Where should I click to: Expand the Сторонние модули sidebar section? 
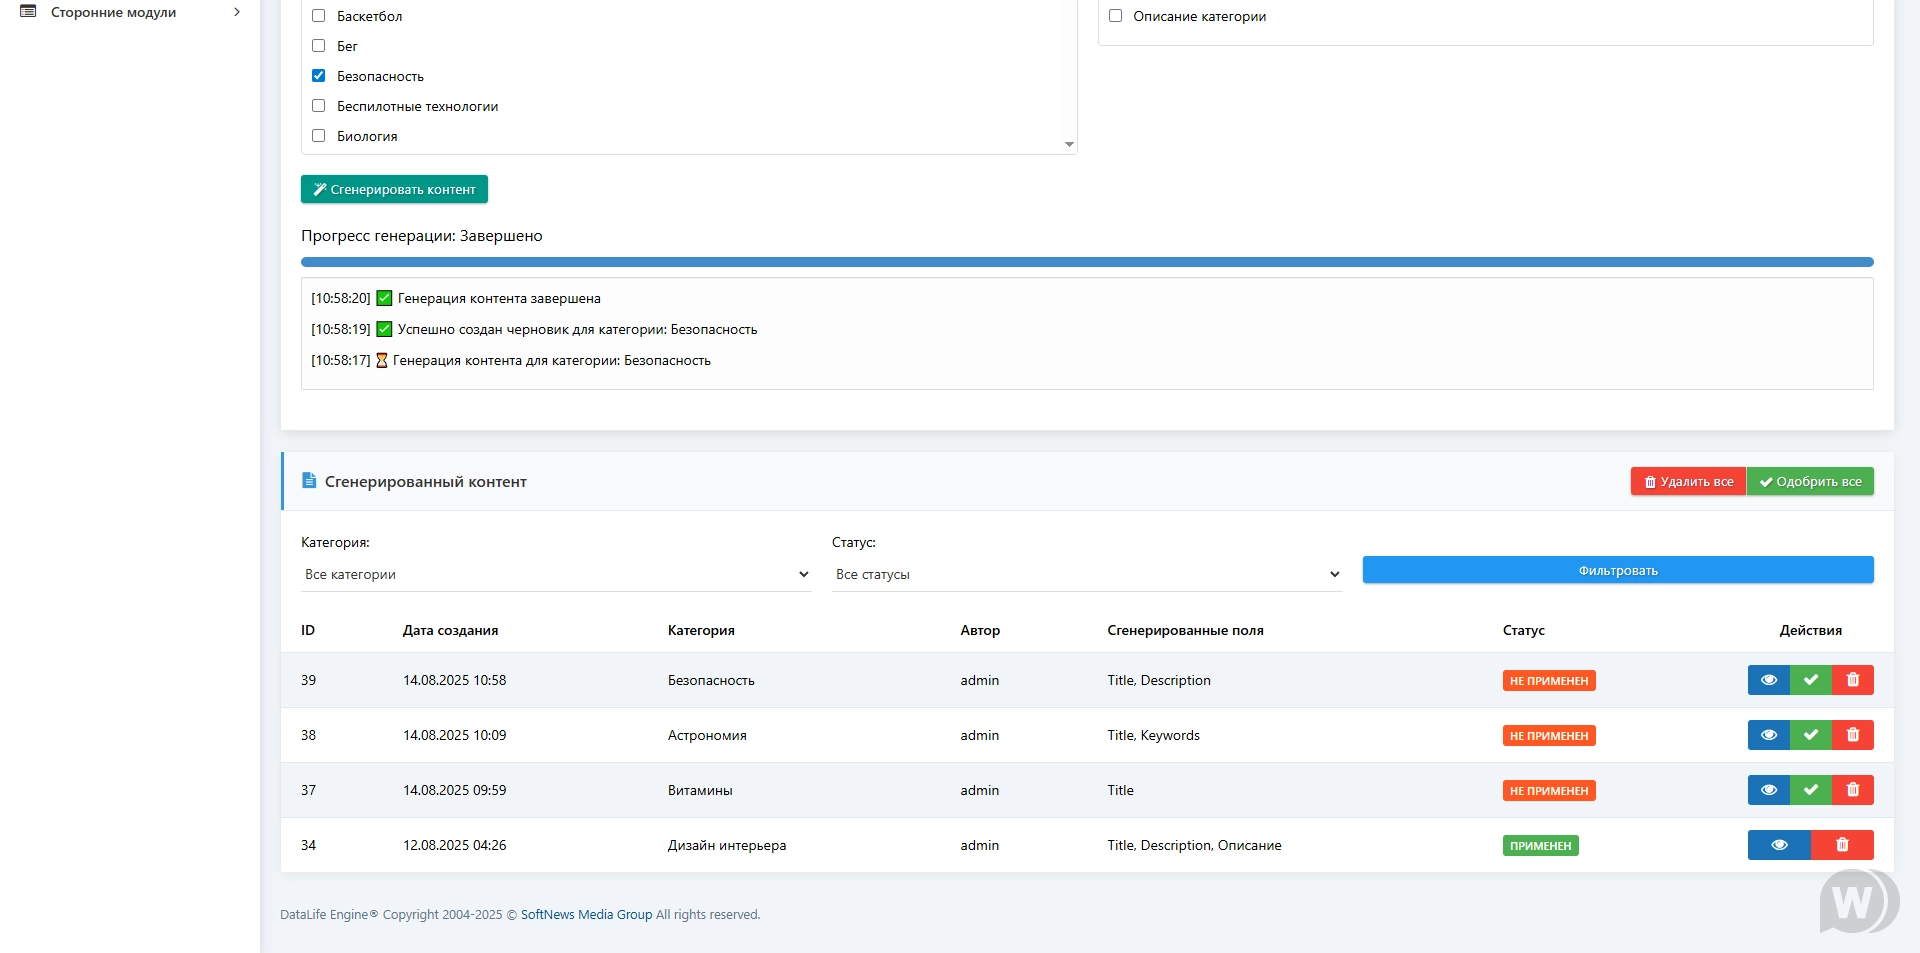(x=130, y=12)
